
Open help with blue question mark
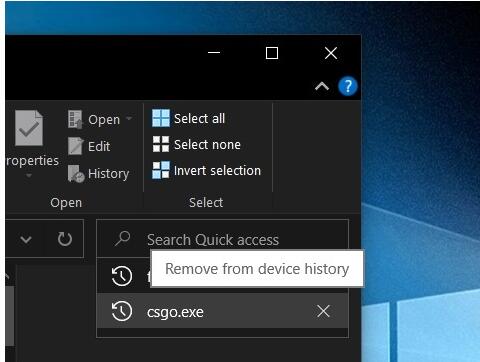348,86
